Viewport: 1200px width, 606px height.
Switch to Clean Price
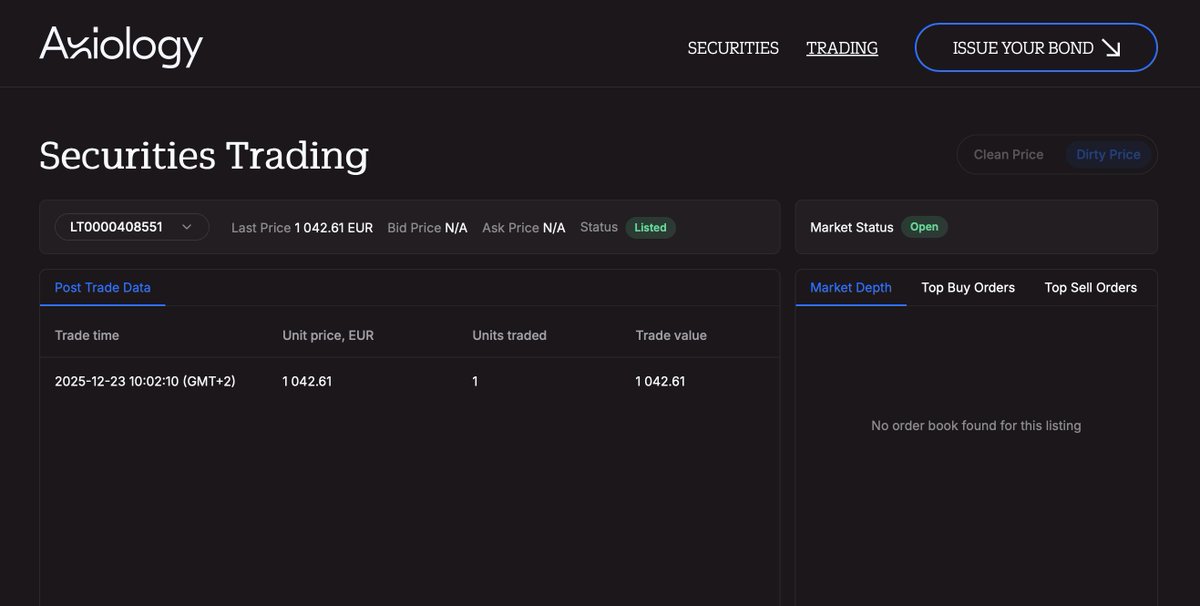click(x=1008, y=154)
